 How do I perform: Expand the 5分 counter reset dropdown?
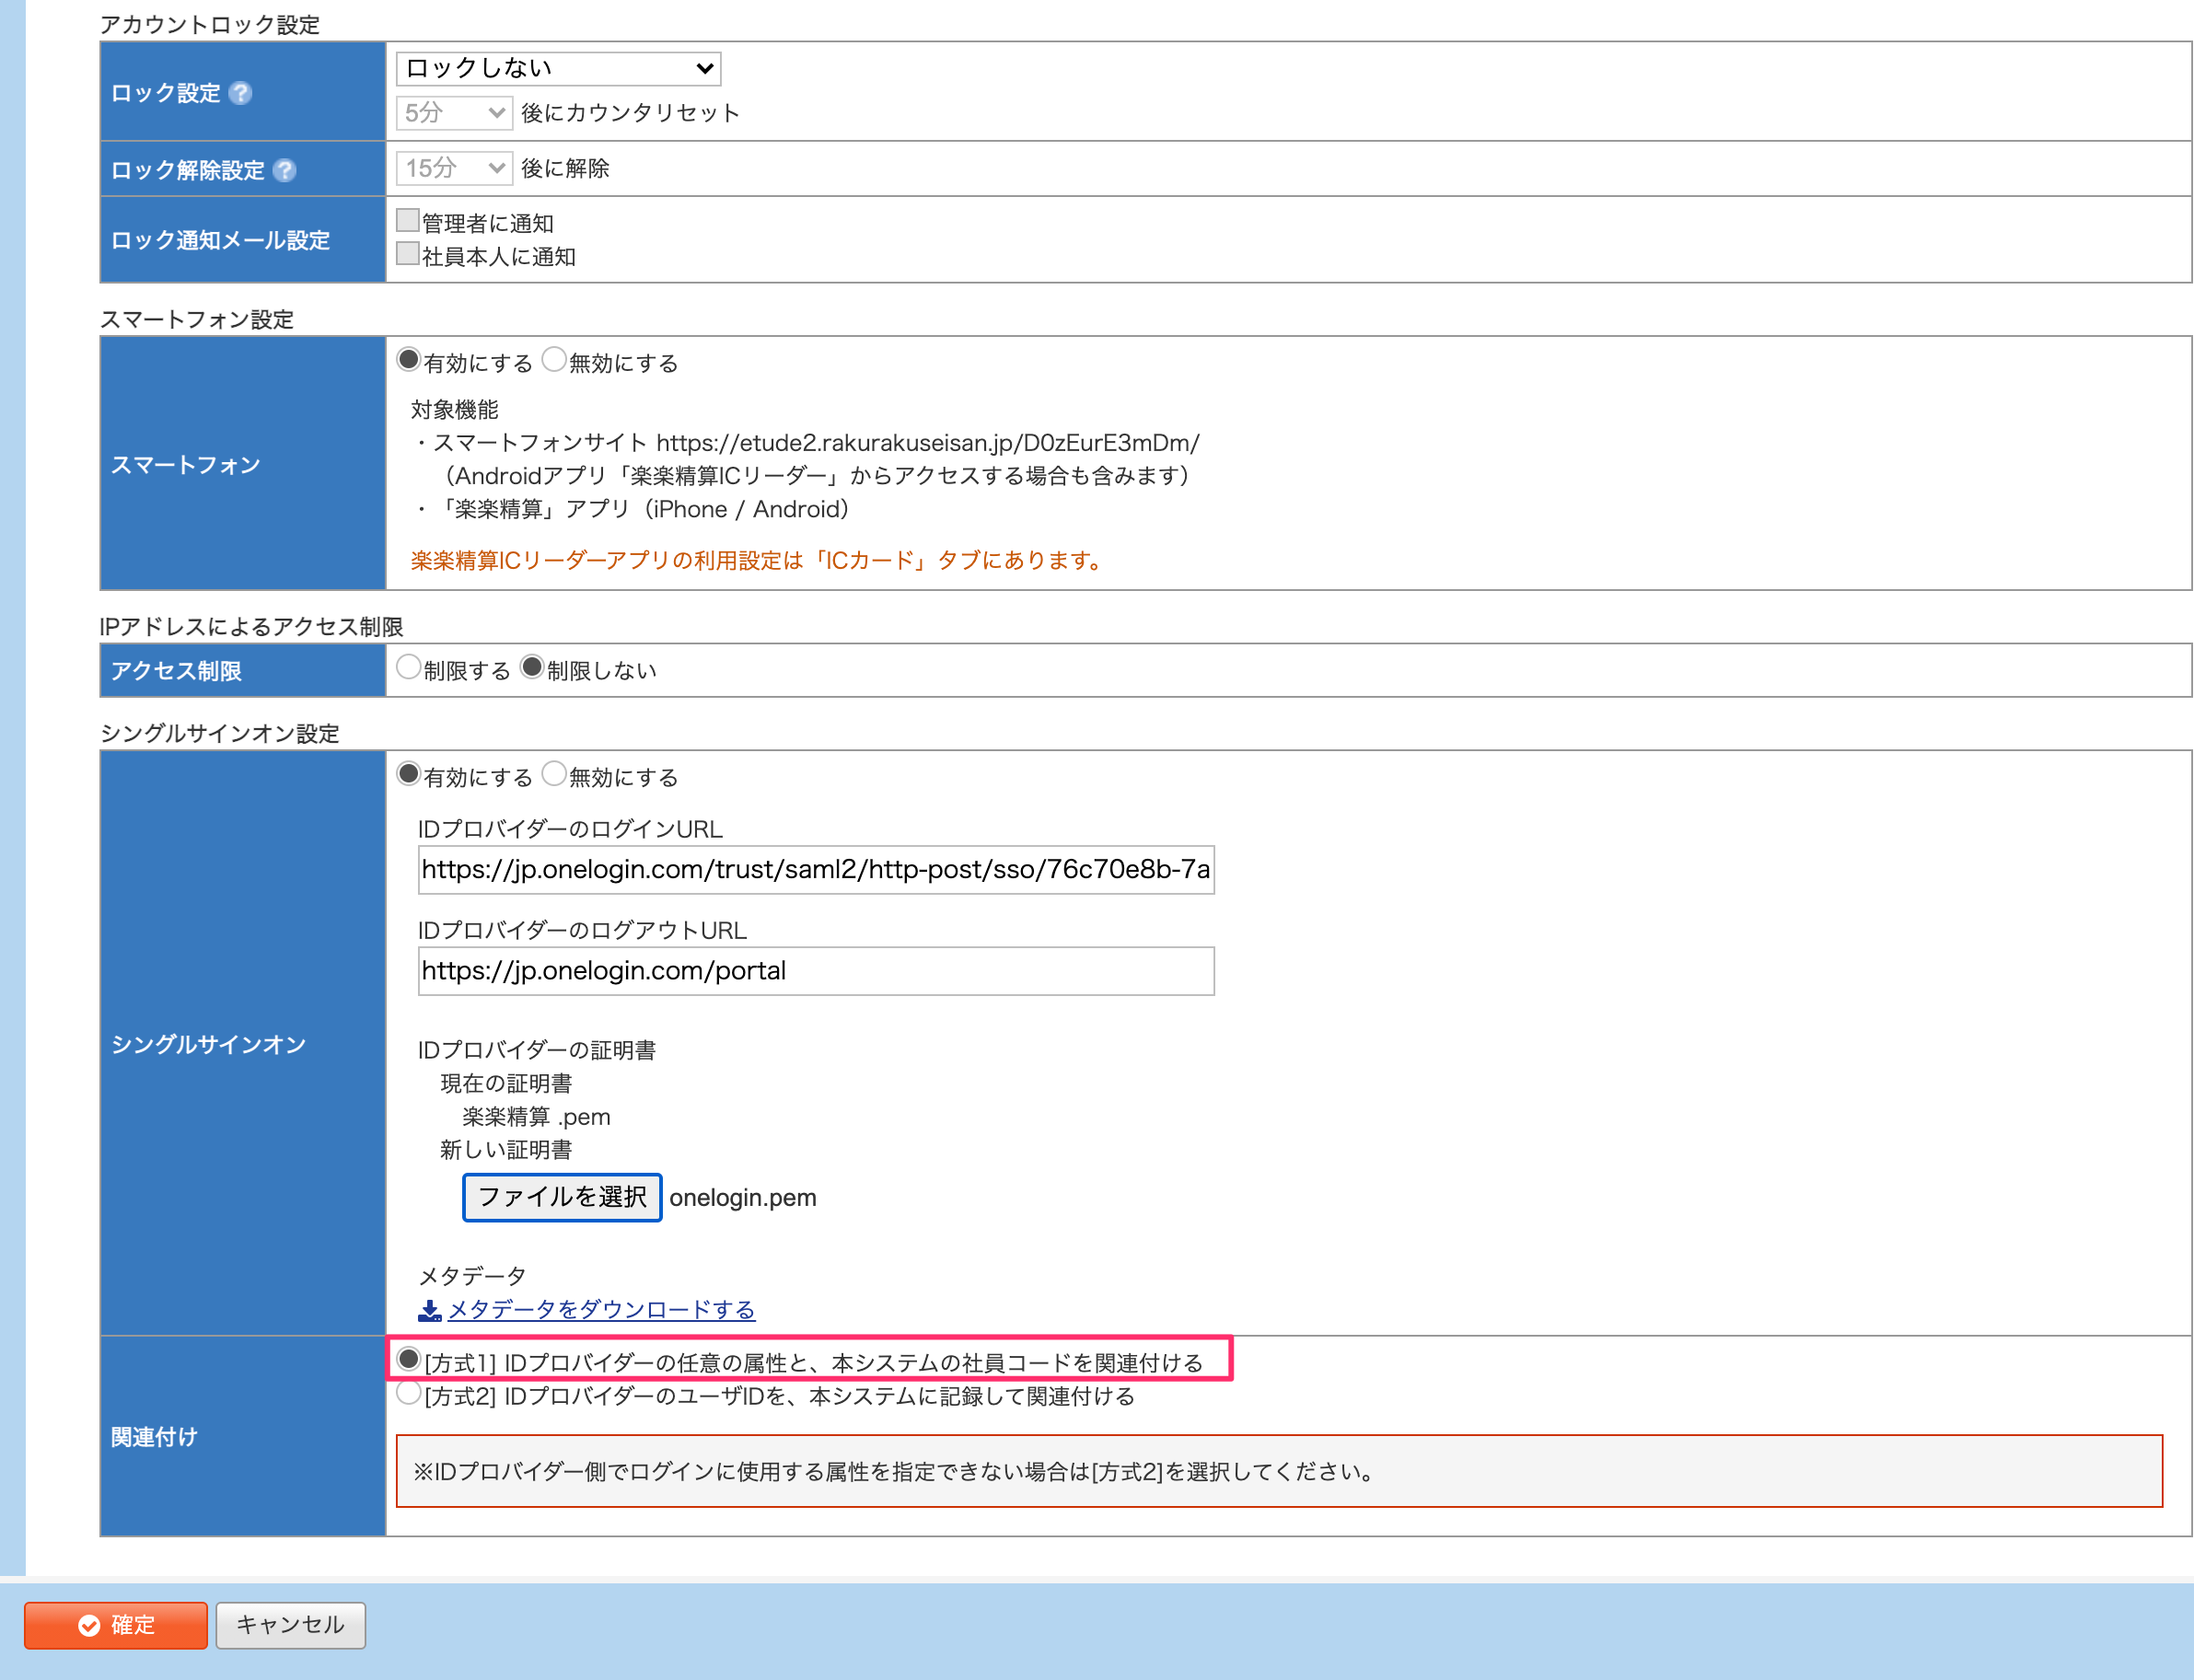[454, 113]
